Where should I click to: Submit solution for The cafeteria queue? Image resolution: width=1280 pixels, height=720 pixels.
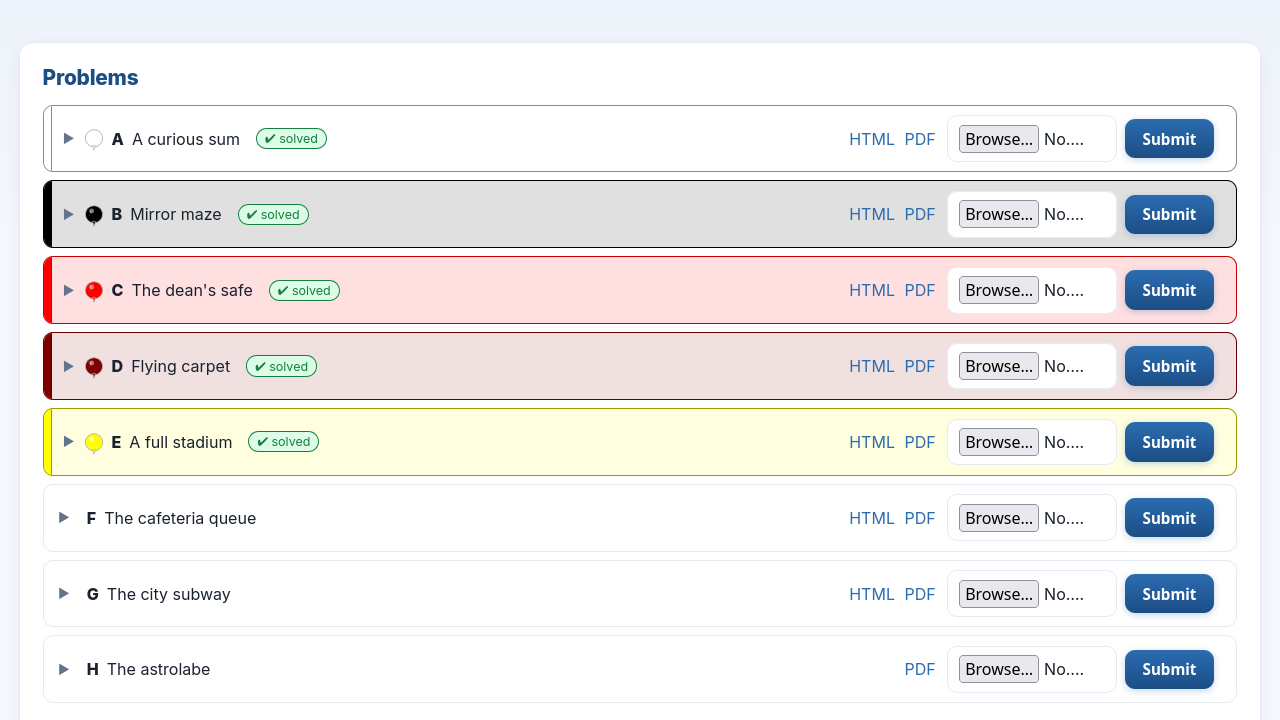[x=1169, y=518]
